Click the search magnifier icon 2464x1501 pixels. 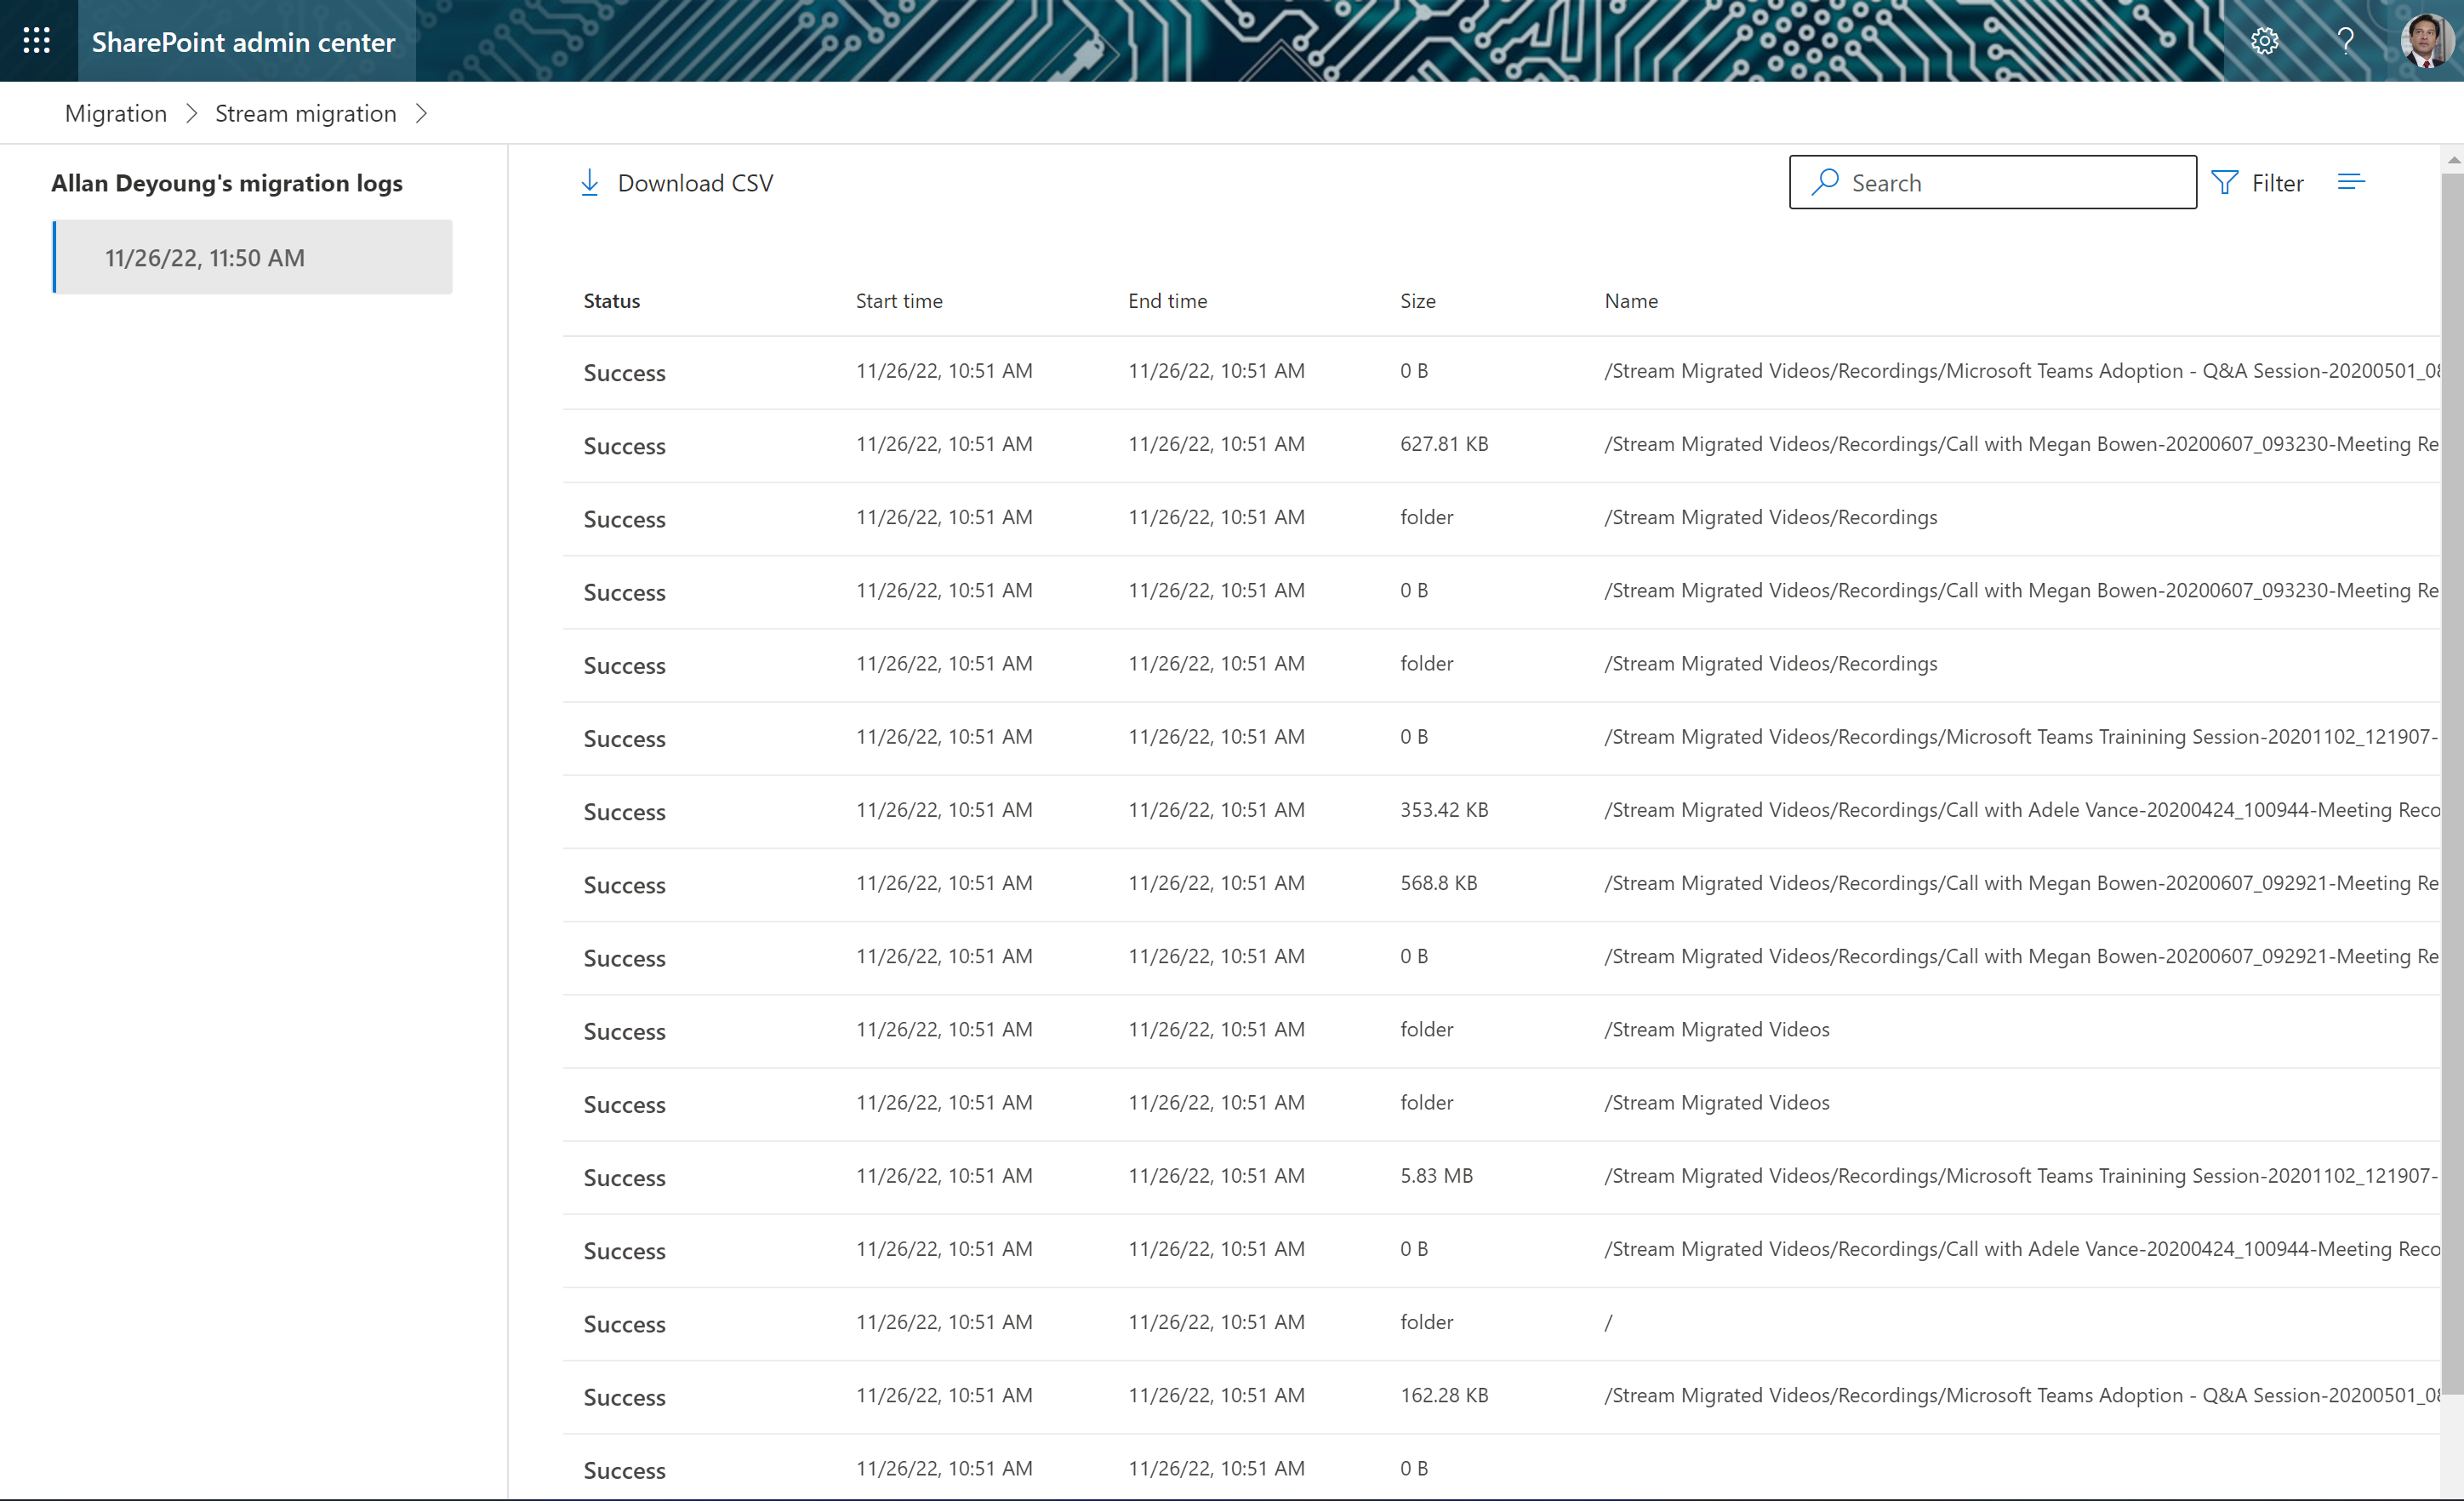point(1825,182)
